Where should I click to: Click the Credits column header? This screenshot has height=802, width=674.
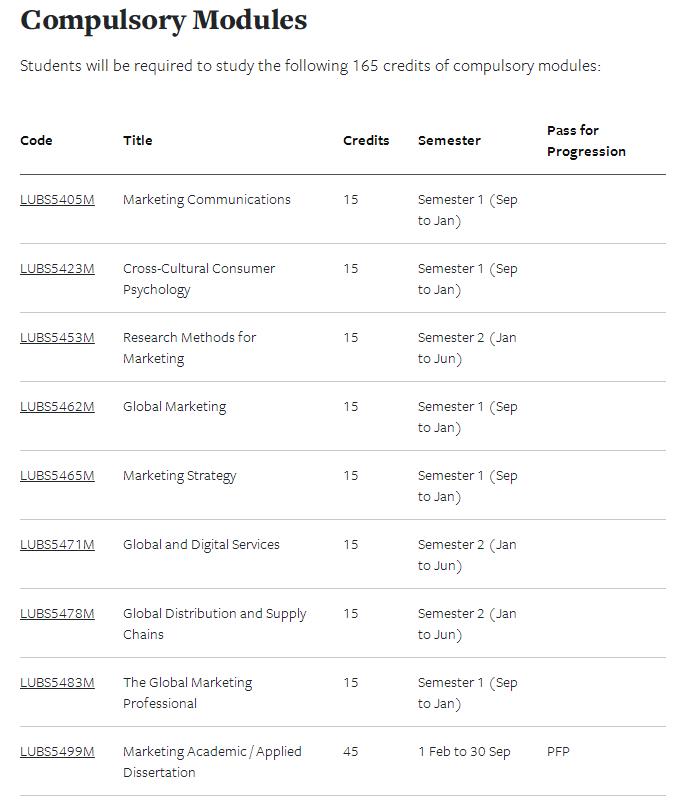pos(366,141)
